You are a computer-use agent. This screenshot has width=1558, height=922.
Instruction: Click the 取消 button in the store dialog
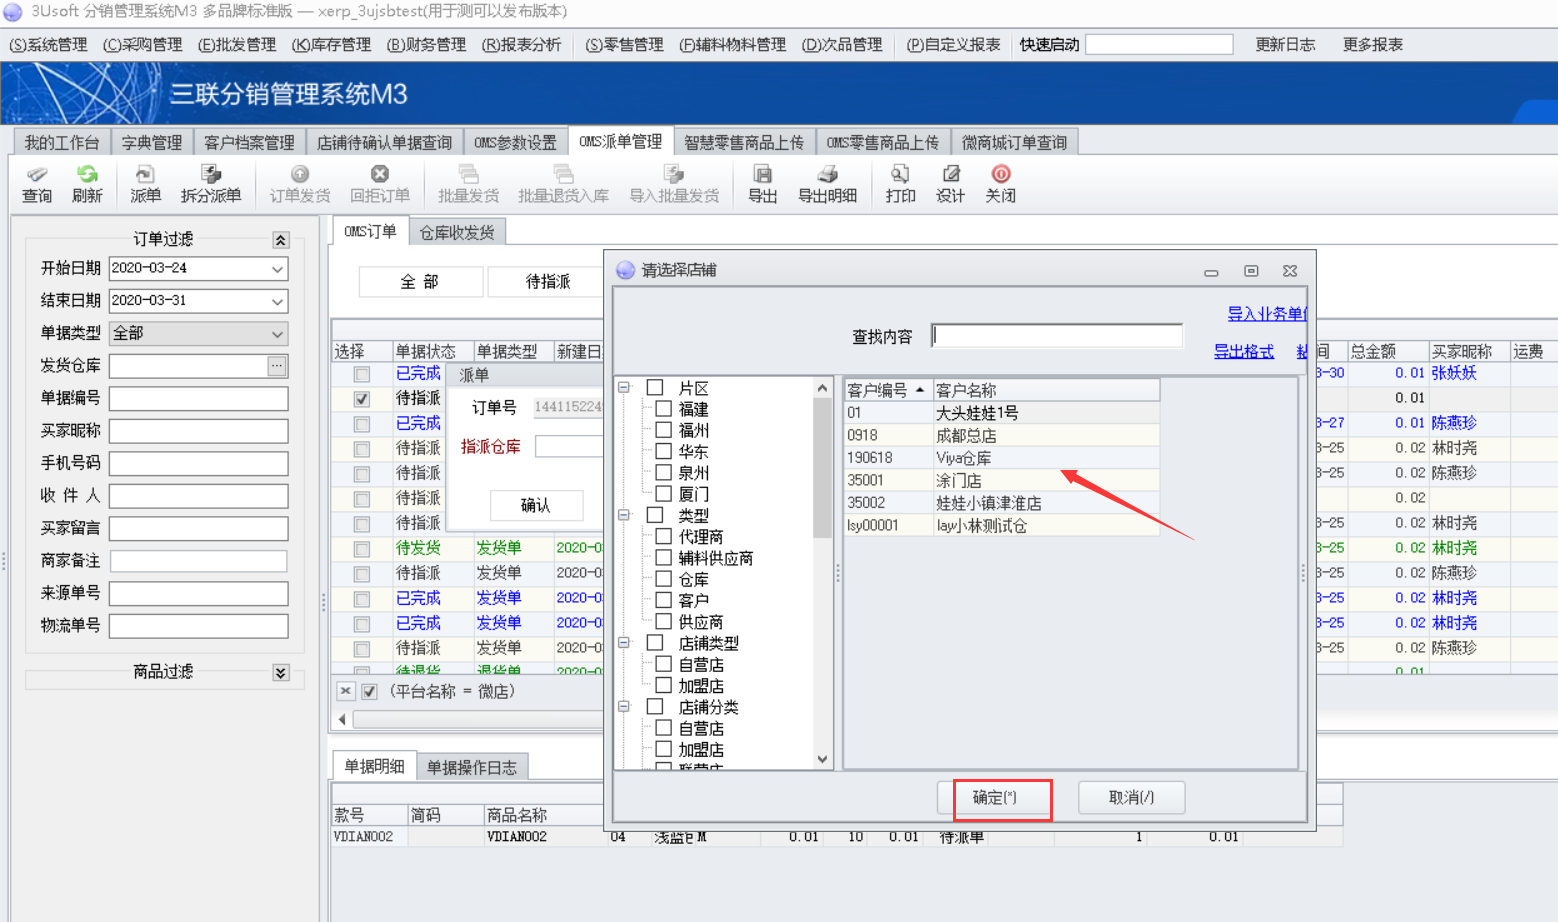point(1131,798)
